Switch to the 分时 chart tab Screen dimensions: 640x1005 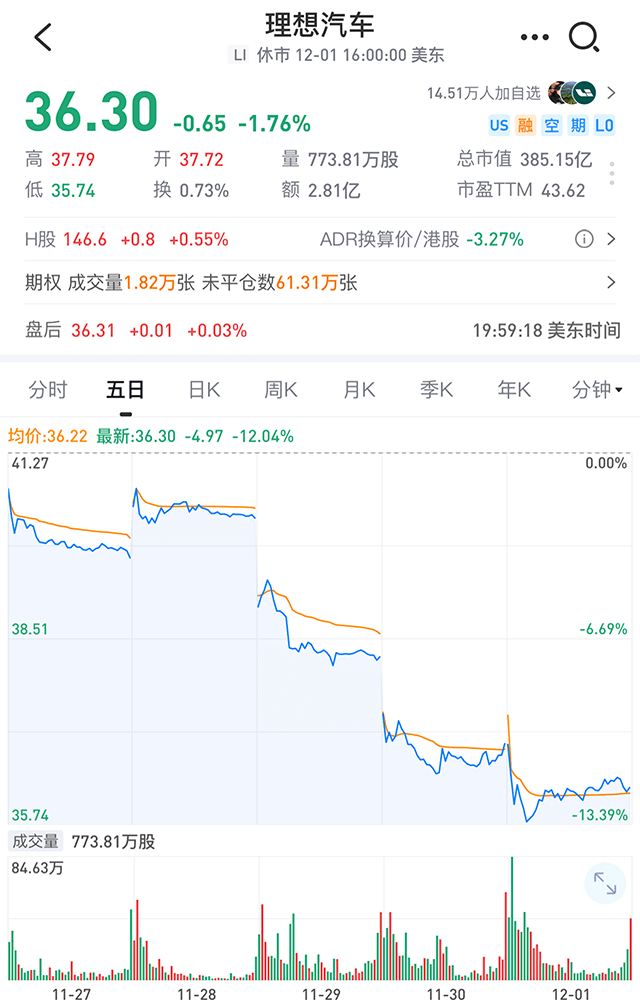[48, 389]
